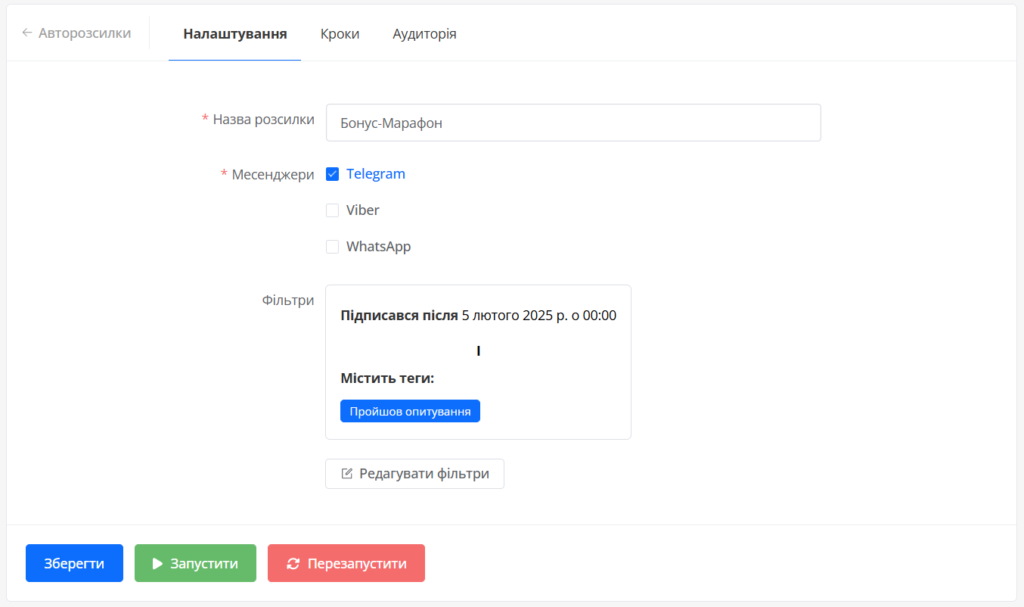This screenshot has width=1024, height=607.
Task: Select the Пройшов опитування tag
Action: tap(410, 411)
